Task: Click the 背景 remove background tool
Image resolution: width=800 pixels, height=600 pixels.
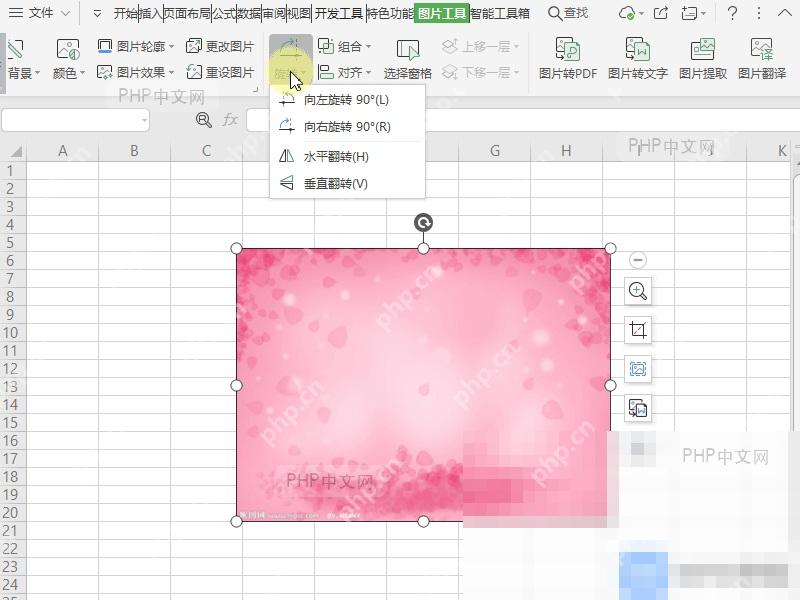Action: tap(20, 60)
